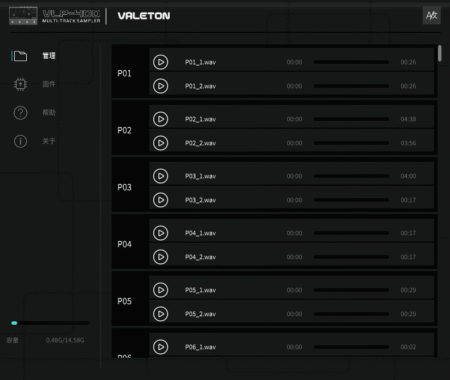Play the P01_1.wav track
This screenshot has height=380, width=450.
click(x=160, y=62)
